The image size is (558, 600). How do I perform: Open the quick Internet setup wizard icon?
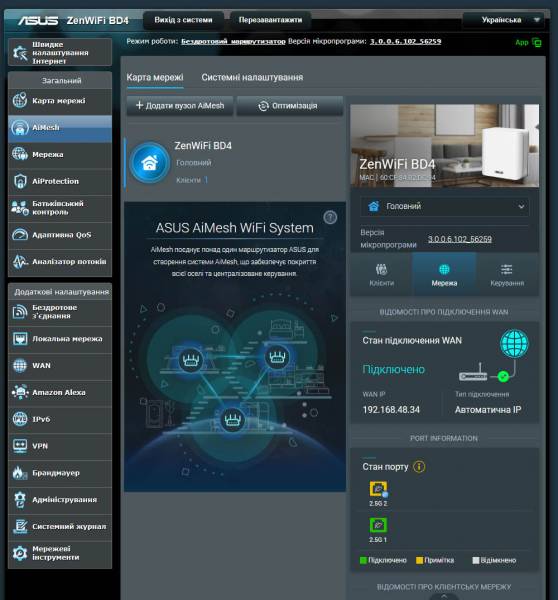[x=20, y=52]
